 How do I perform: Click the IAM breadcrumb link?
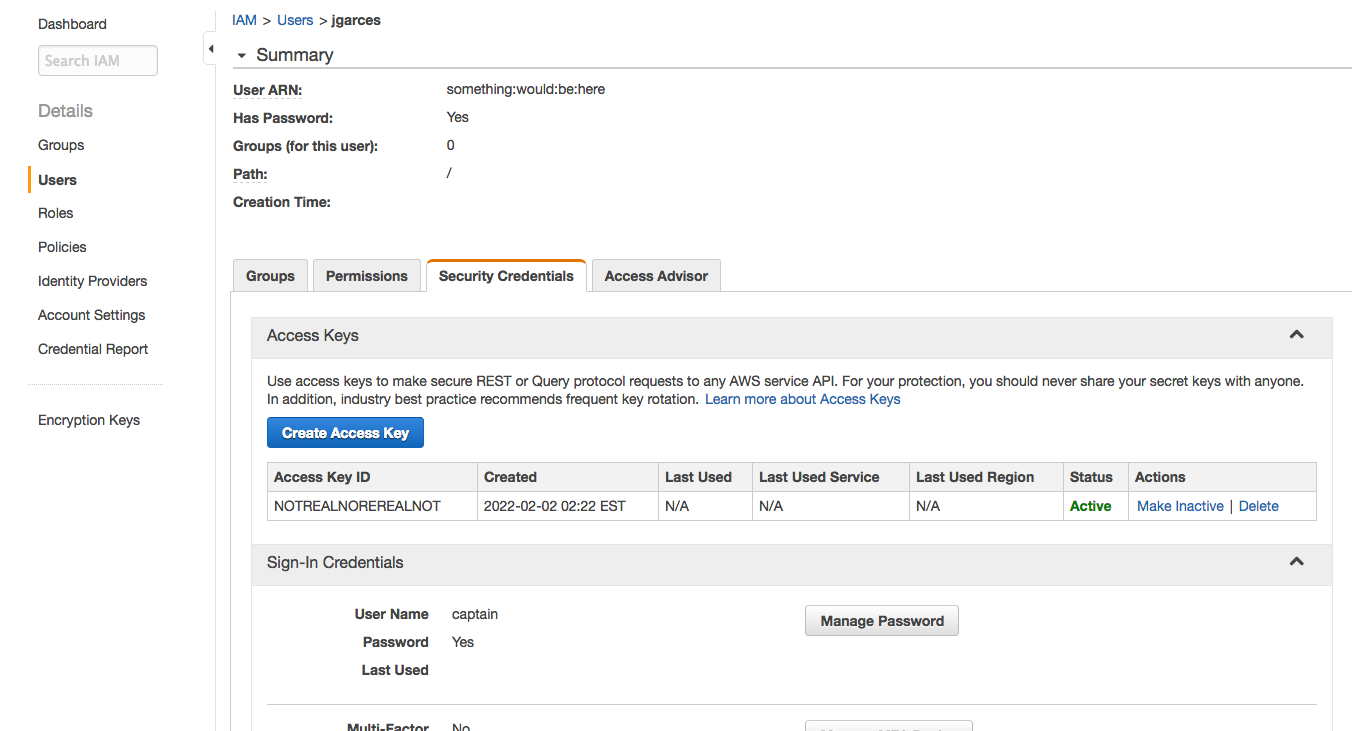click(x=244, y=20)
